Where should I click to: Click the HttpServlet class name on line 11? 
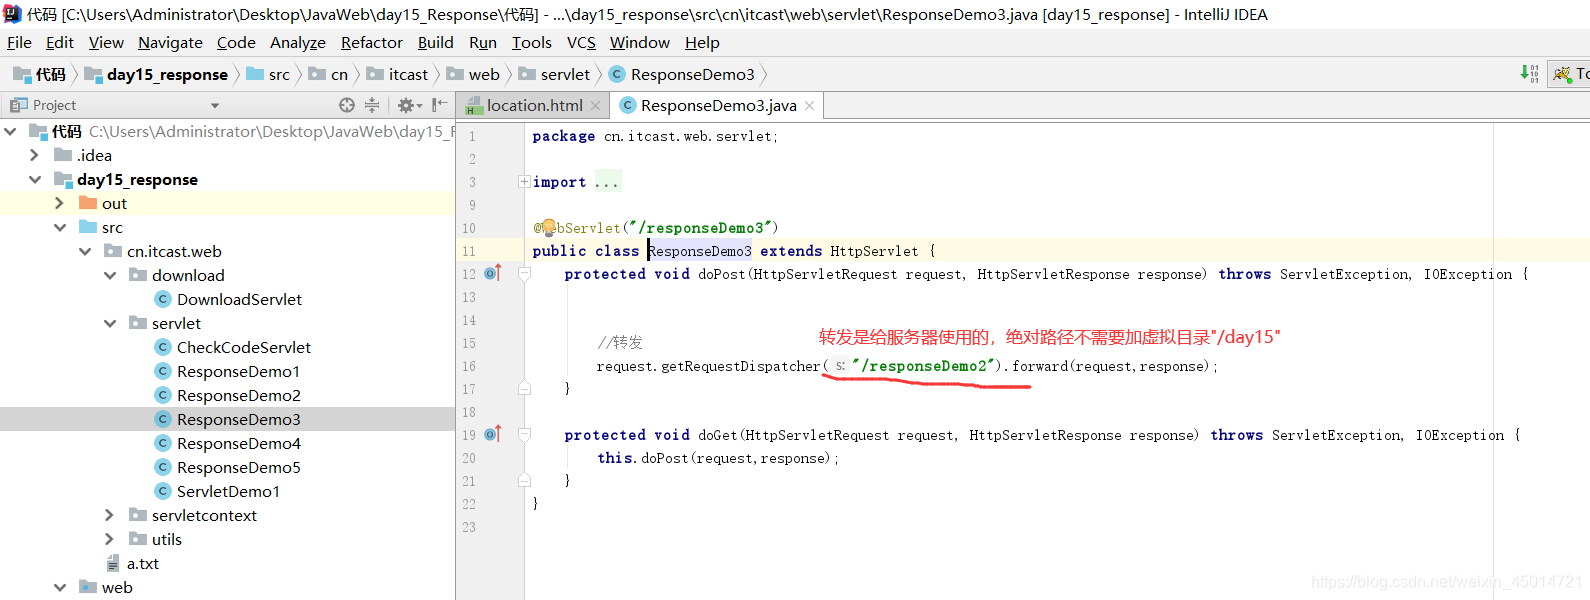874,251
